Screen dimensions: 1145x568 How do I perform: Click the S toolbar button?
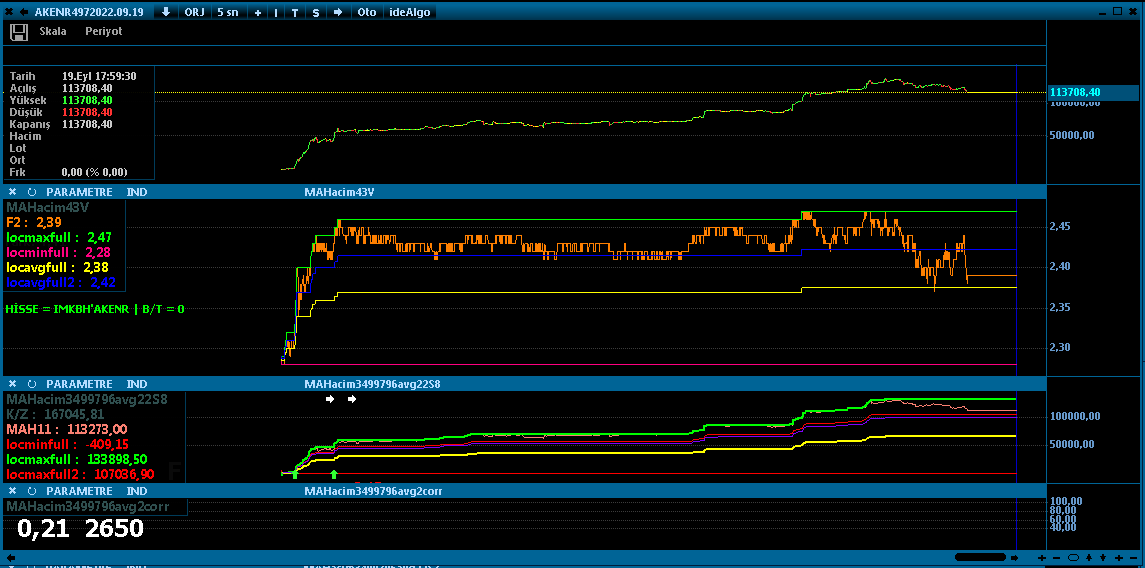click(315, 13)
